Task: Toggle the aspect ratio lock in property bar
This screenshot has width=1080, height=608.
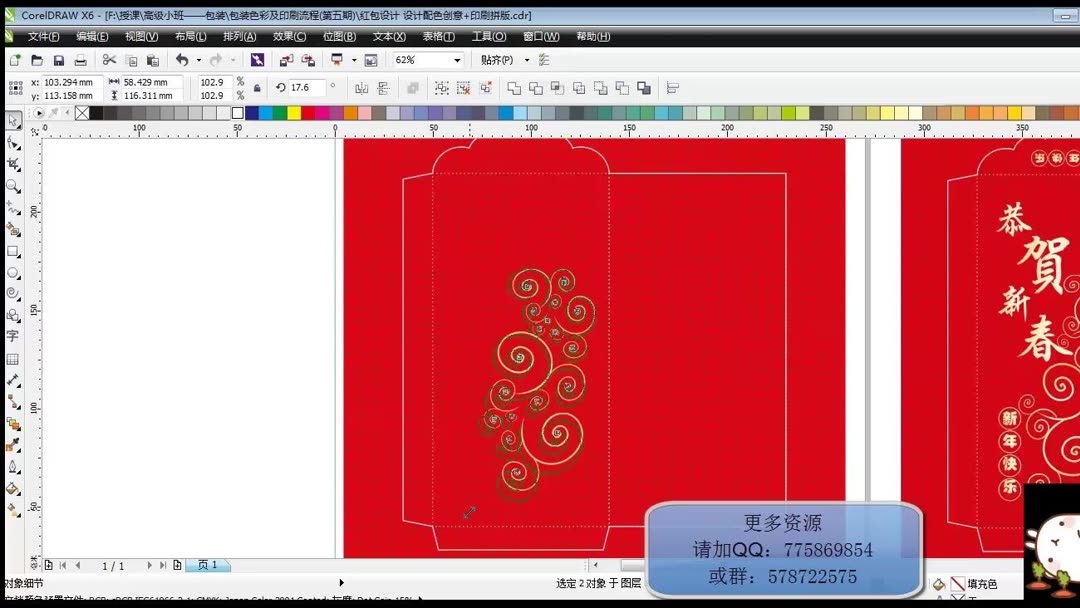Action: point(257,87)
